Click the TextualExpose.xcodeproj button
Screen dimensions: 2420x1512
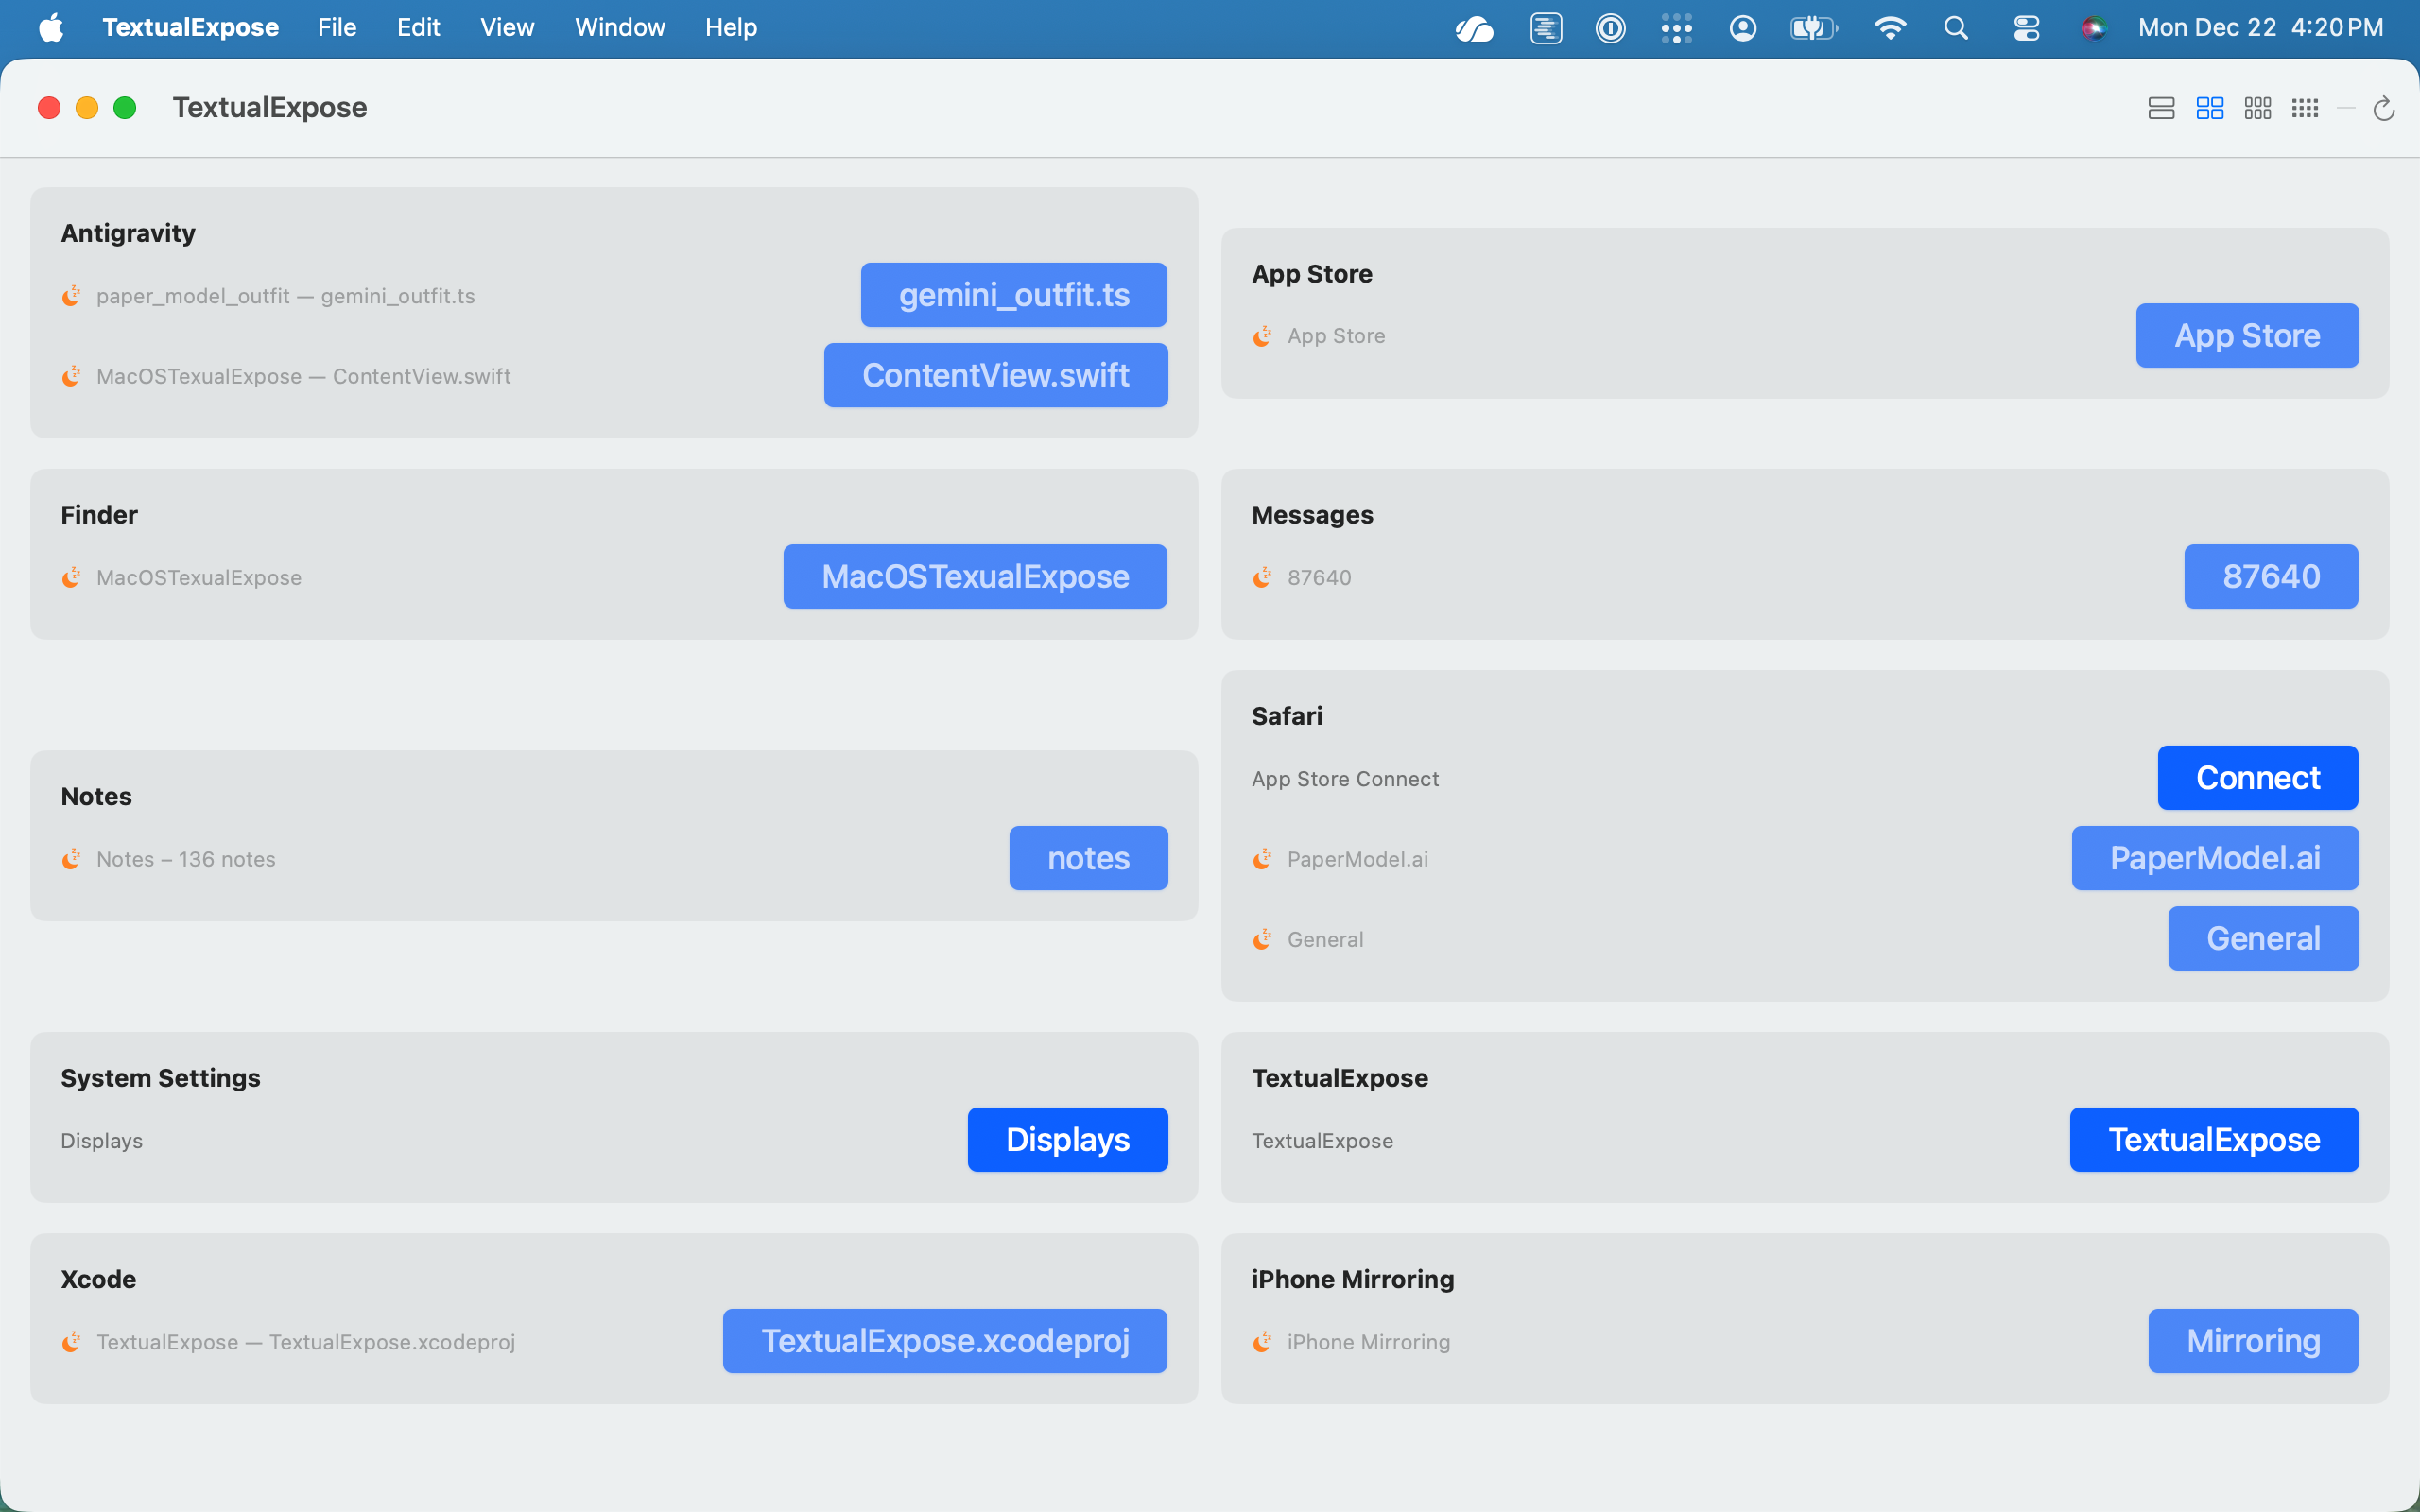point(945,1341)
